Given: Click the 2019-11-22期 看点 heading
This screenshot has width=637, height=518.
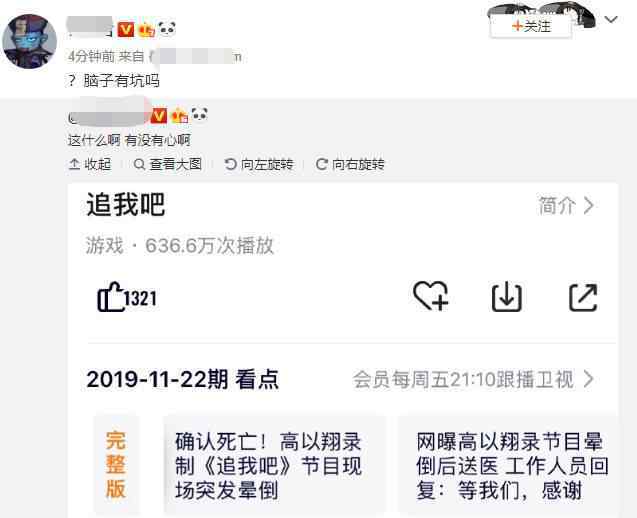Looking at the screenshot, I should [182, 379].
